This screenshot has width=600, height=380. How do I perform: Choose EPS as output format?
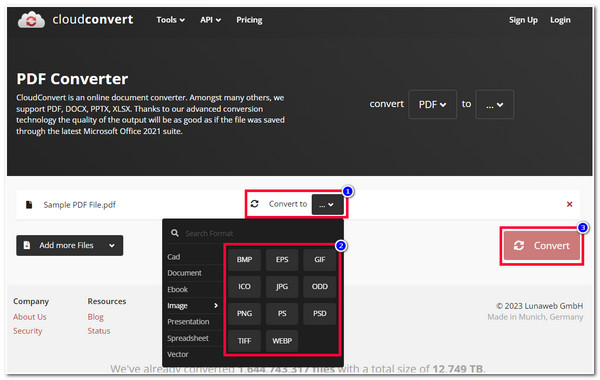(x=282, y=259)
